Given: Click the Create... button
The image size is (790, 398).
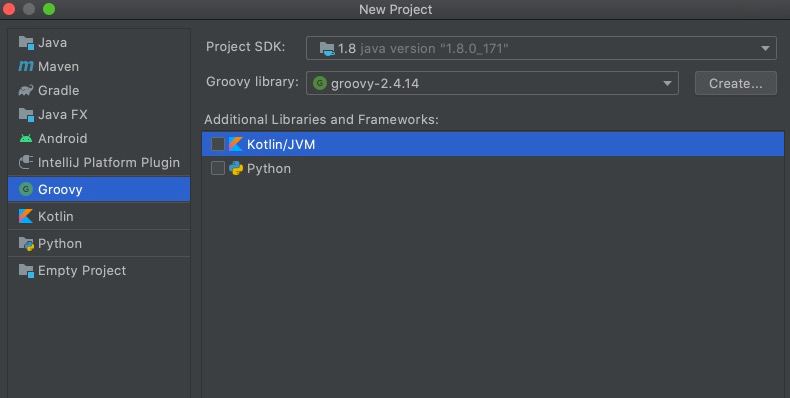Looking at the screenshot, I should 736,83.
